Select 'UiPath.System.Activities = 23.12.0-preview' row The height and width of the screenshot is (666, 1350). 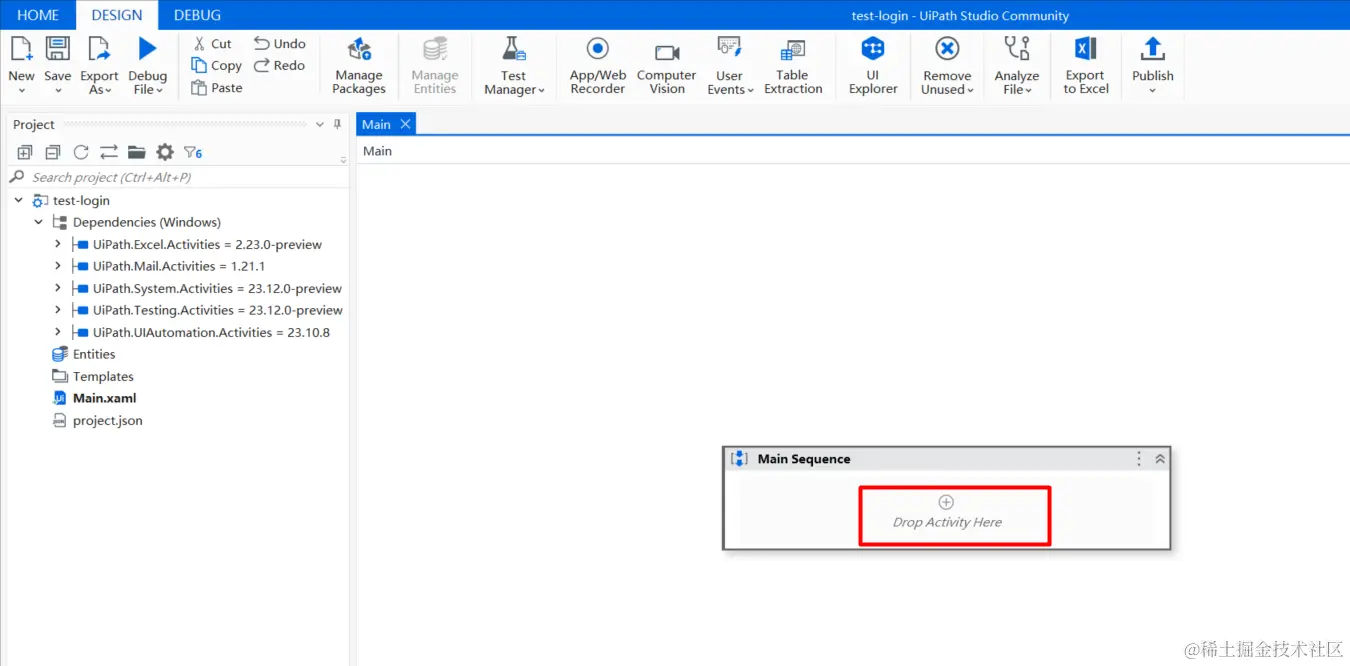coord(217,288)
